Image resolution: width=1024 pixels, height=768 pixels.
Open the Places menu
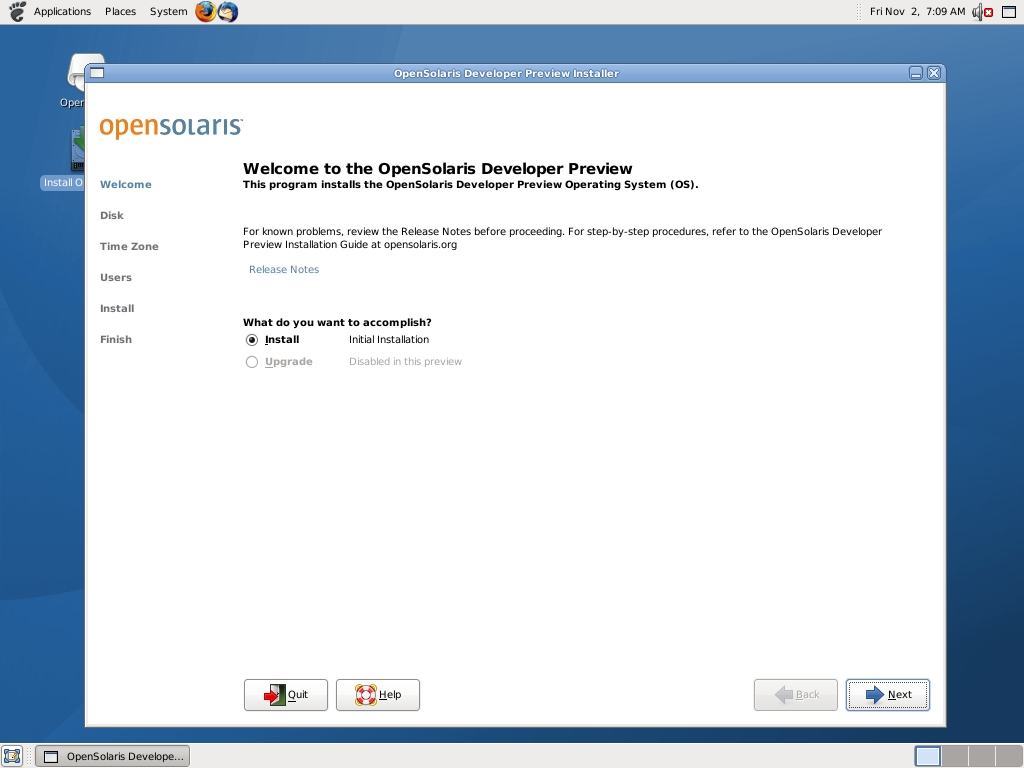(x=120, y=12)
